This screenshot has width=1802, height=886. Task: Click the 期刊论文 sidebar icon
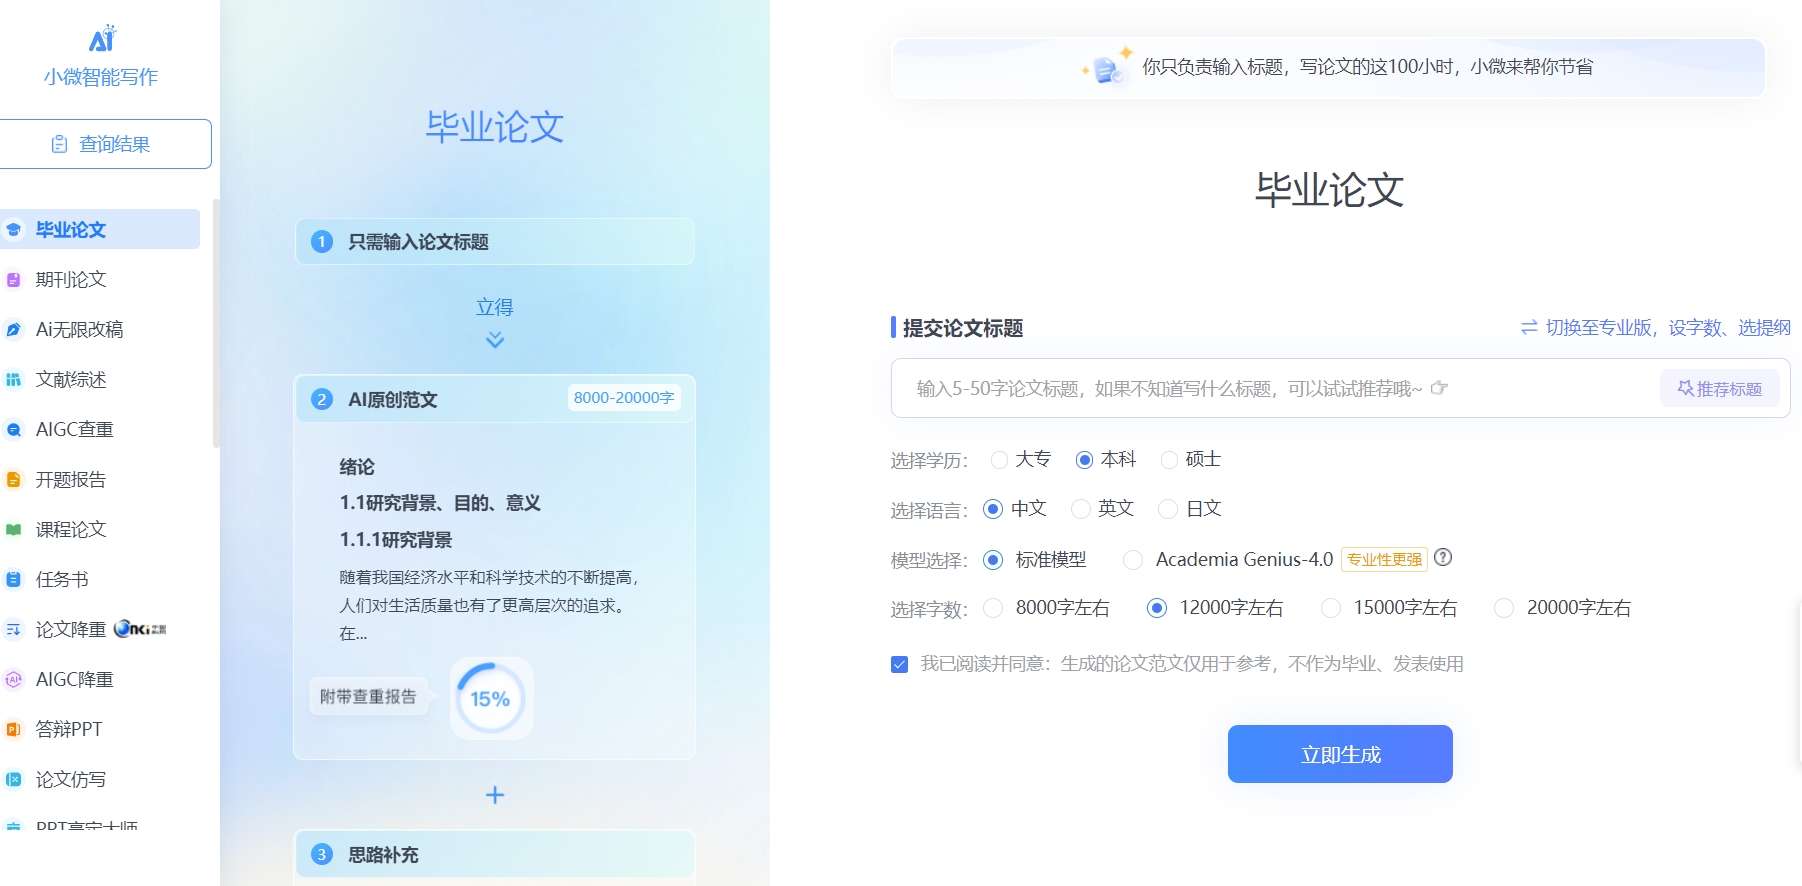coord(14,280)
